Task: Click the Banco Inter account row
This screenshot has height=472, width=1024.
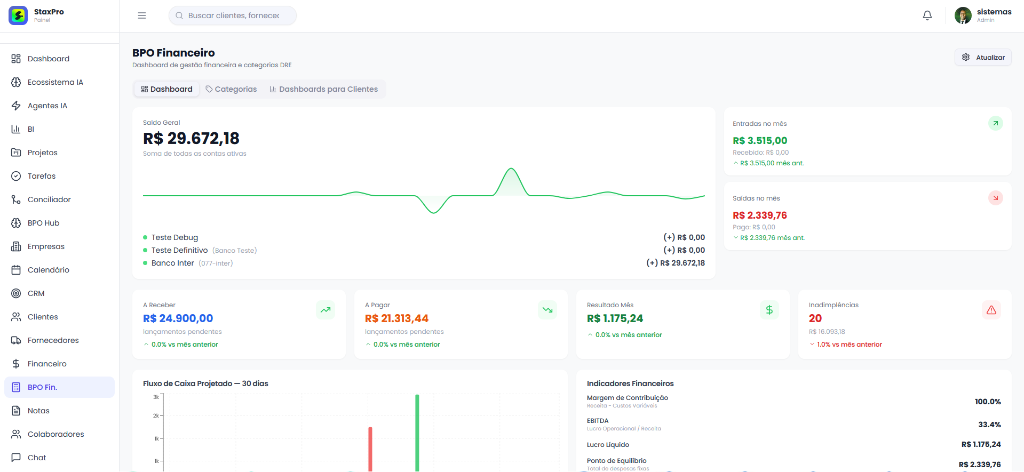Action: (x=424, y=263)
